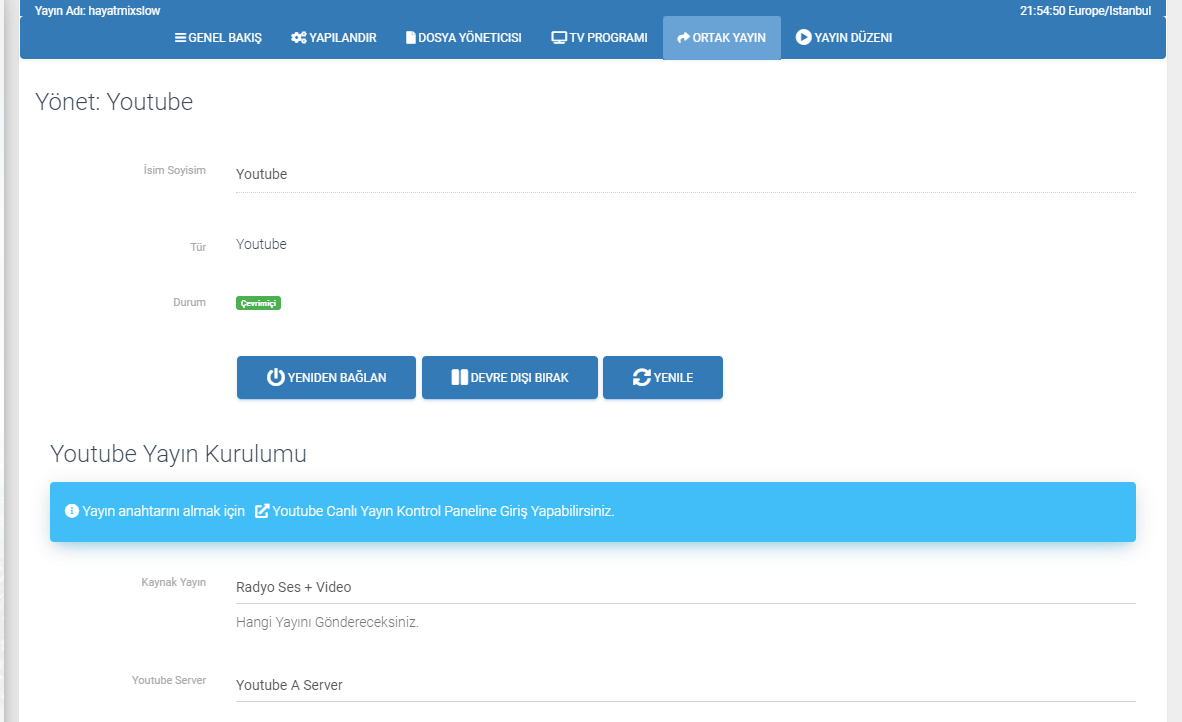Open the Youtube Server dropdown
Screen dimensions: 1182x722
(x=685, y=685)
